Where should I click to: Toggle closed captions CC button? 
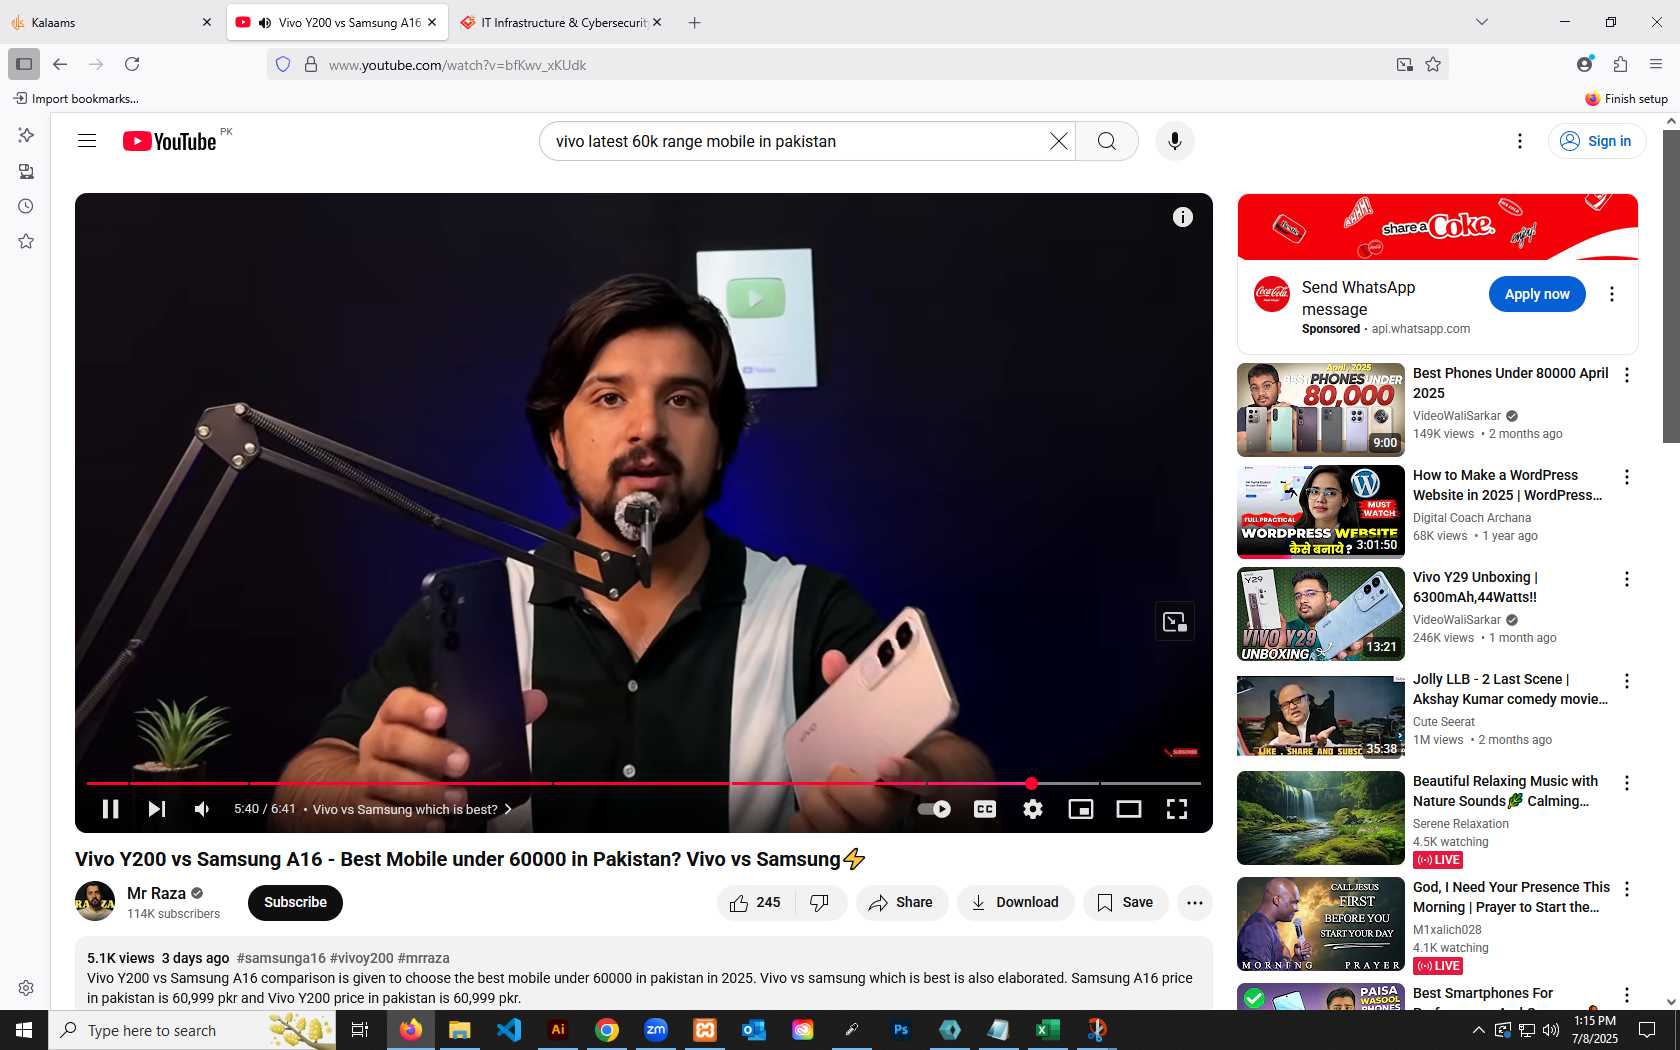[x=985, y=809]
